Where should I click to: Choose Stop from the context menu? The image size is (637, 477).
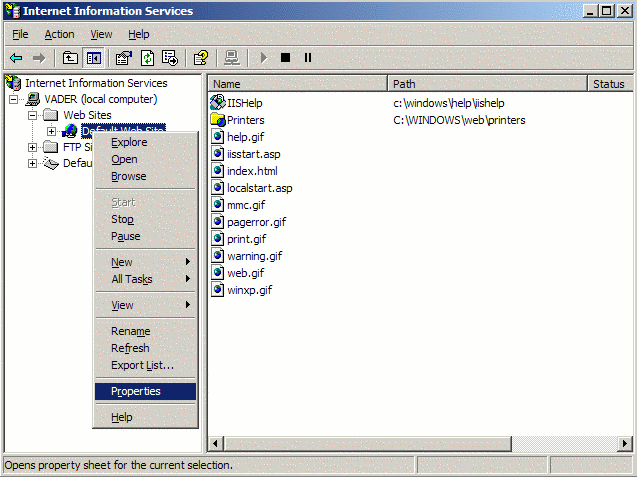(x=145, y=219)
